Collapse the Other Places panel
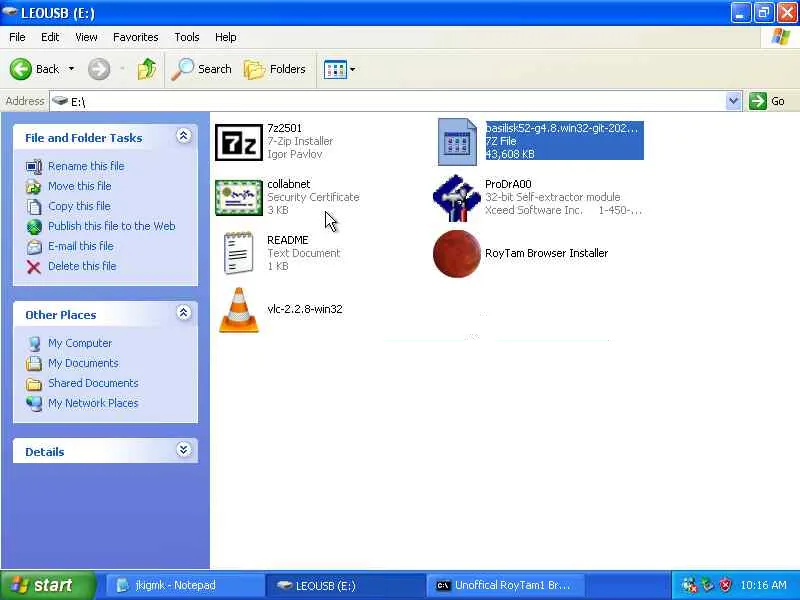This screenshot has height=600, width=800. (184, 312)
